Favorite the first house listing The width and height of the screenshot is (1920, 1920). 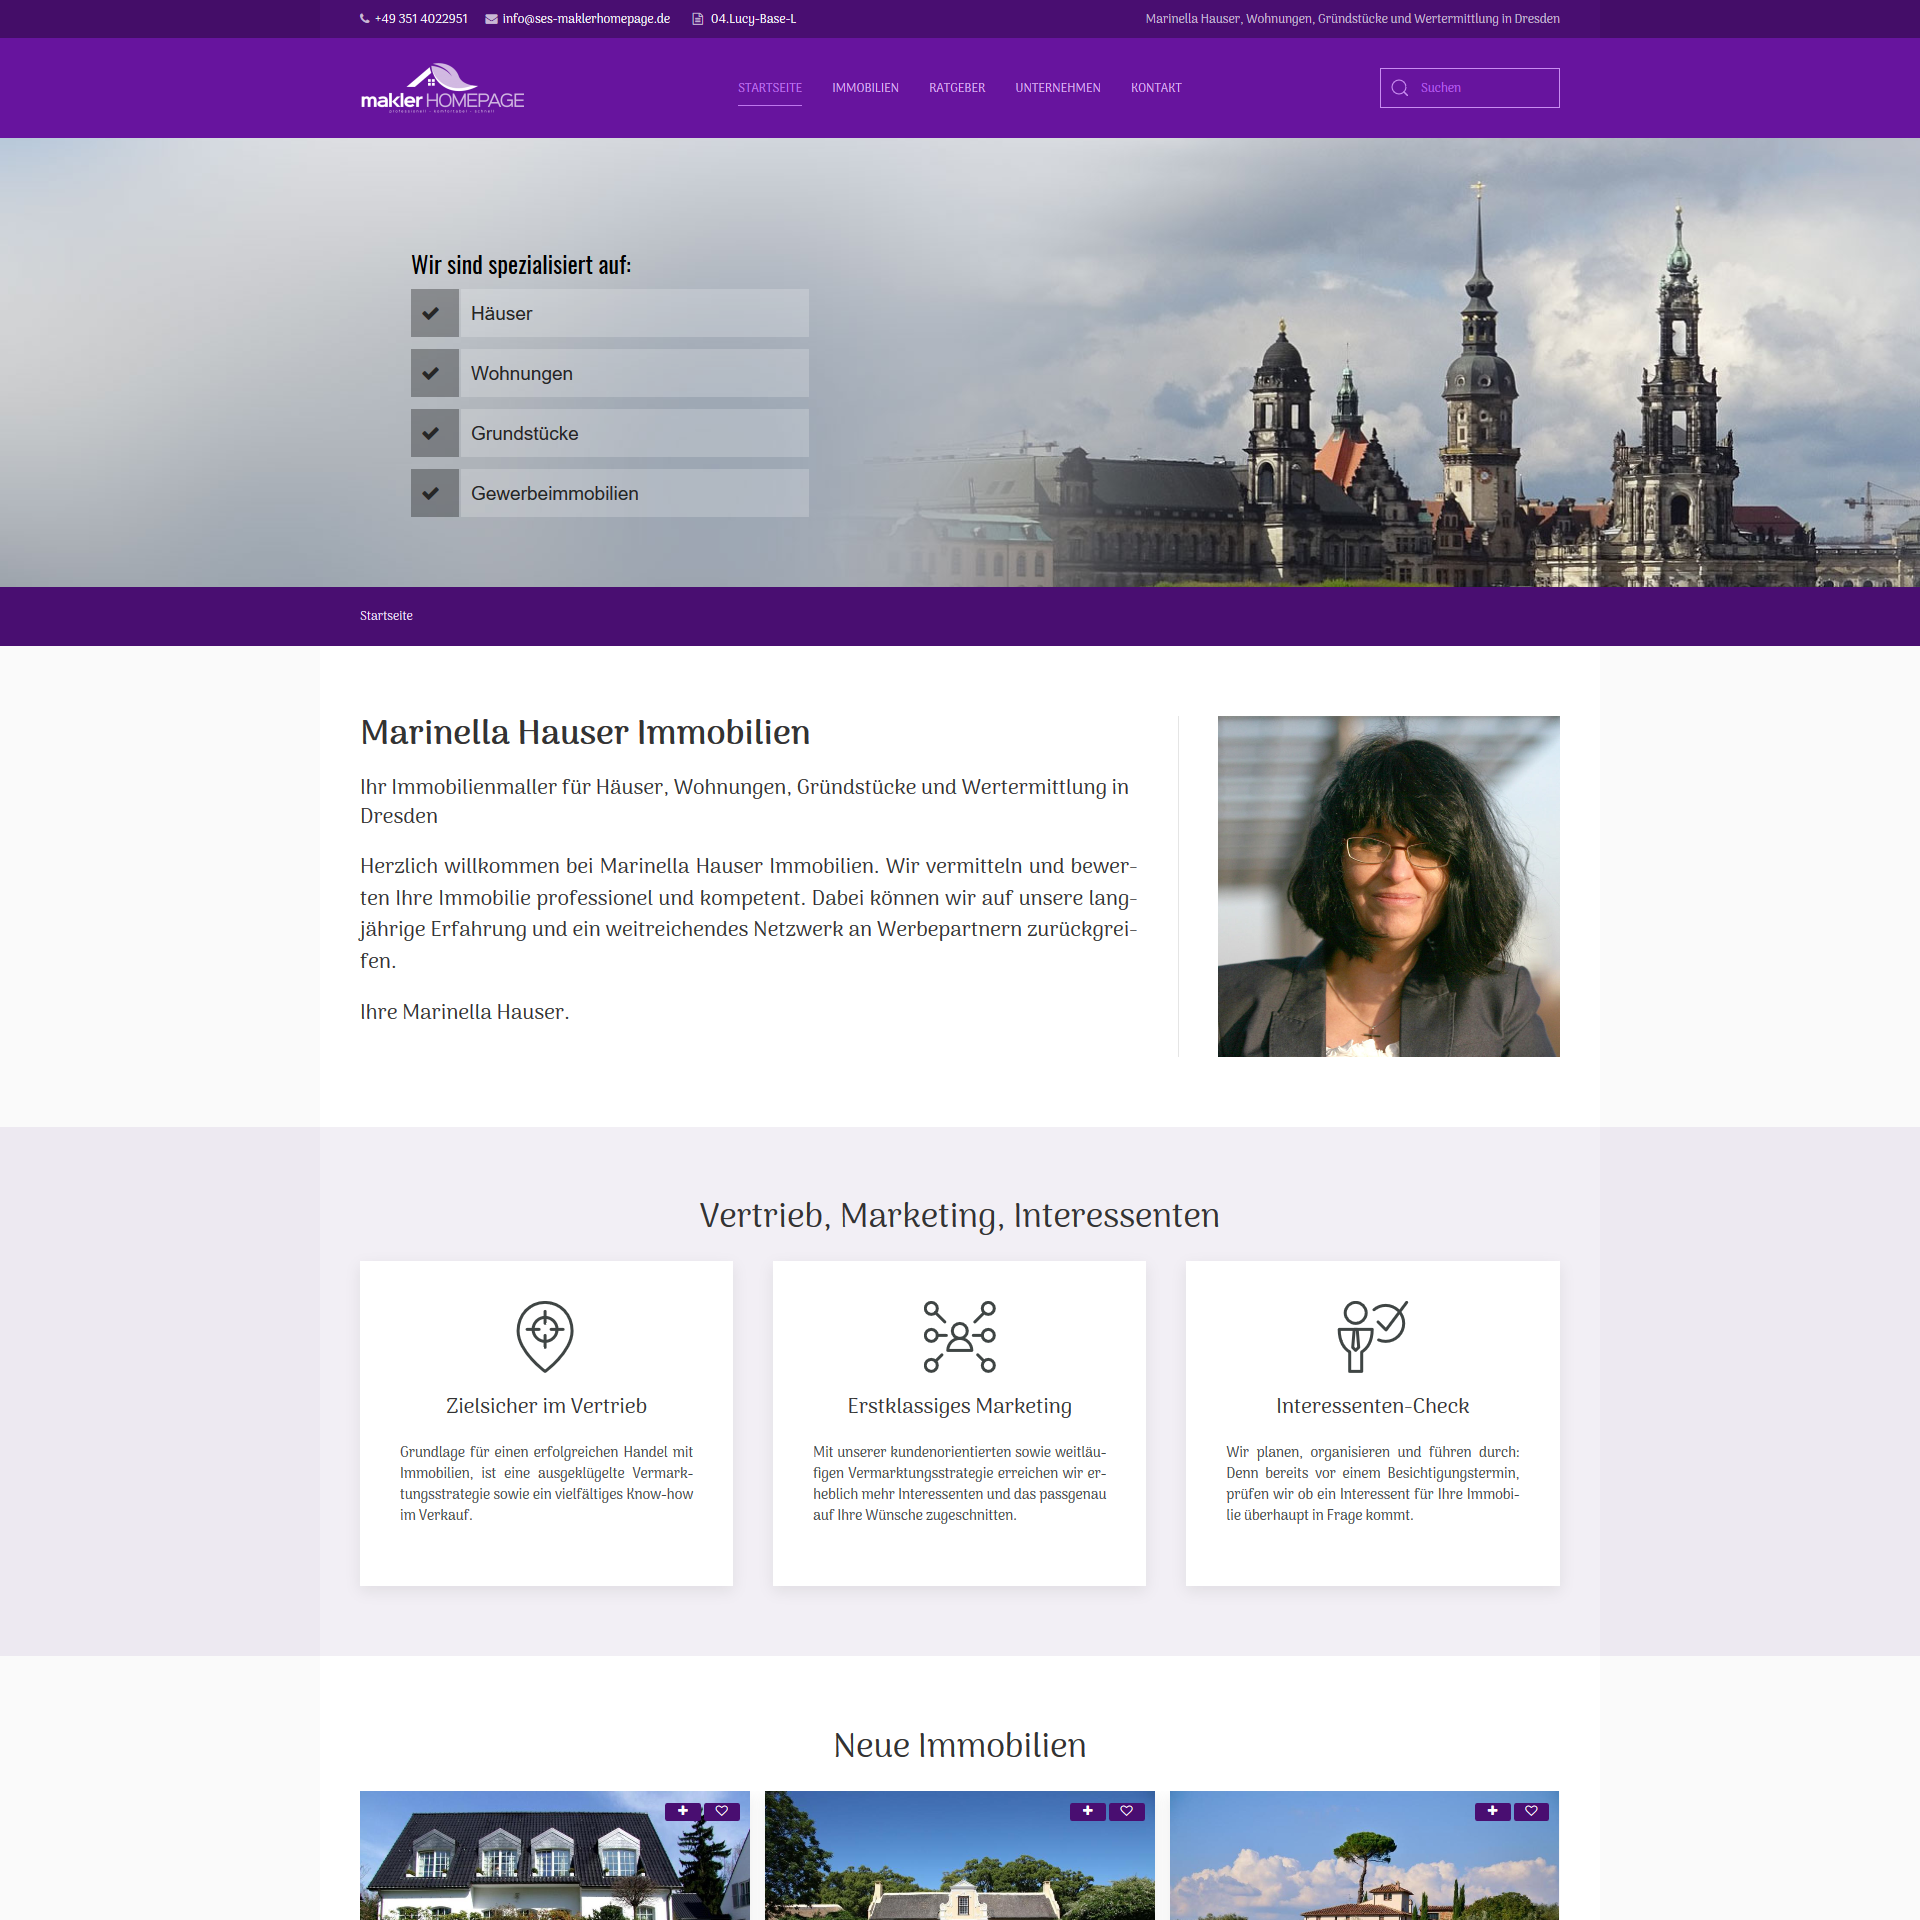tap(722, 1811)
